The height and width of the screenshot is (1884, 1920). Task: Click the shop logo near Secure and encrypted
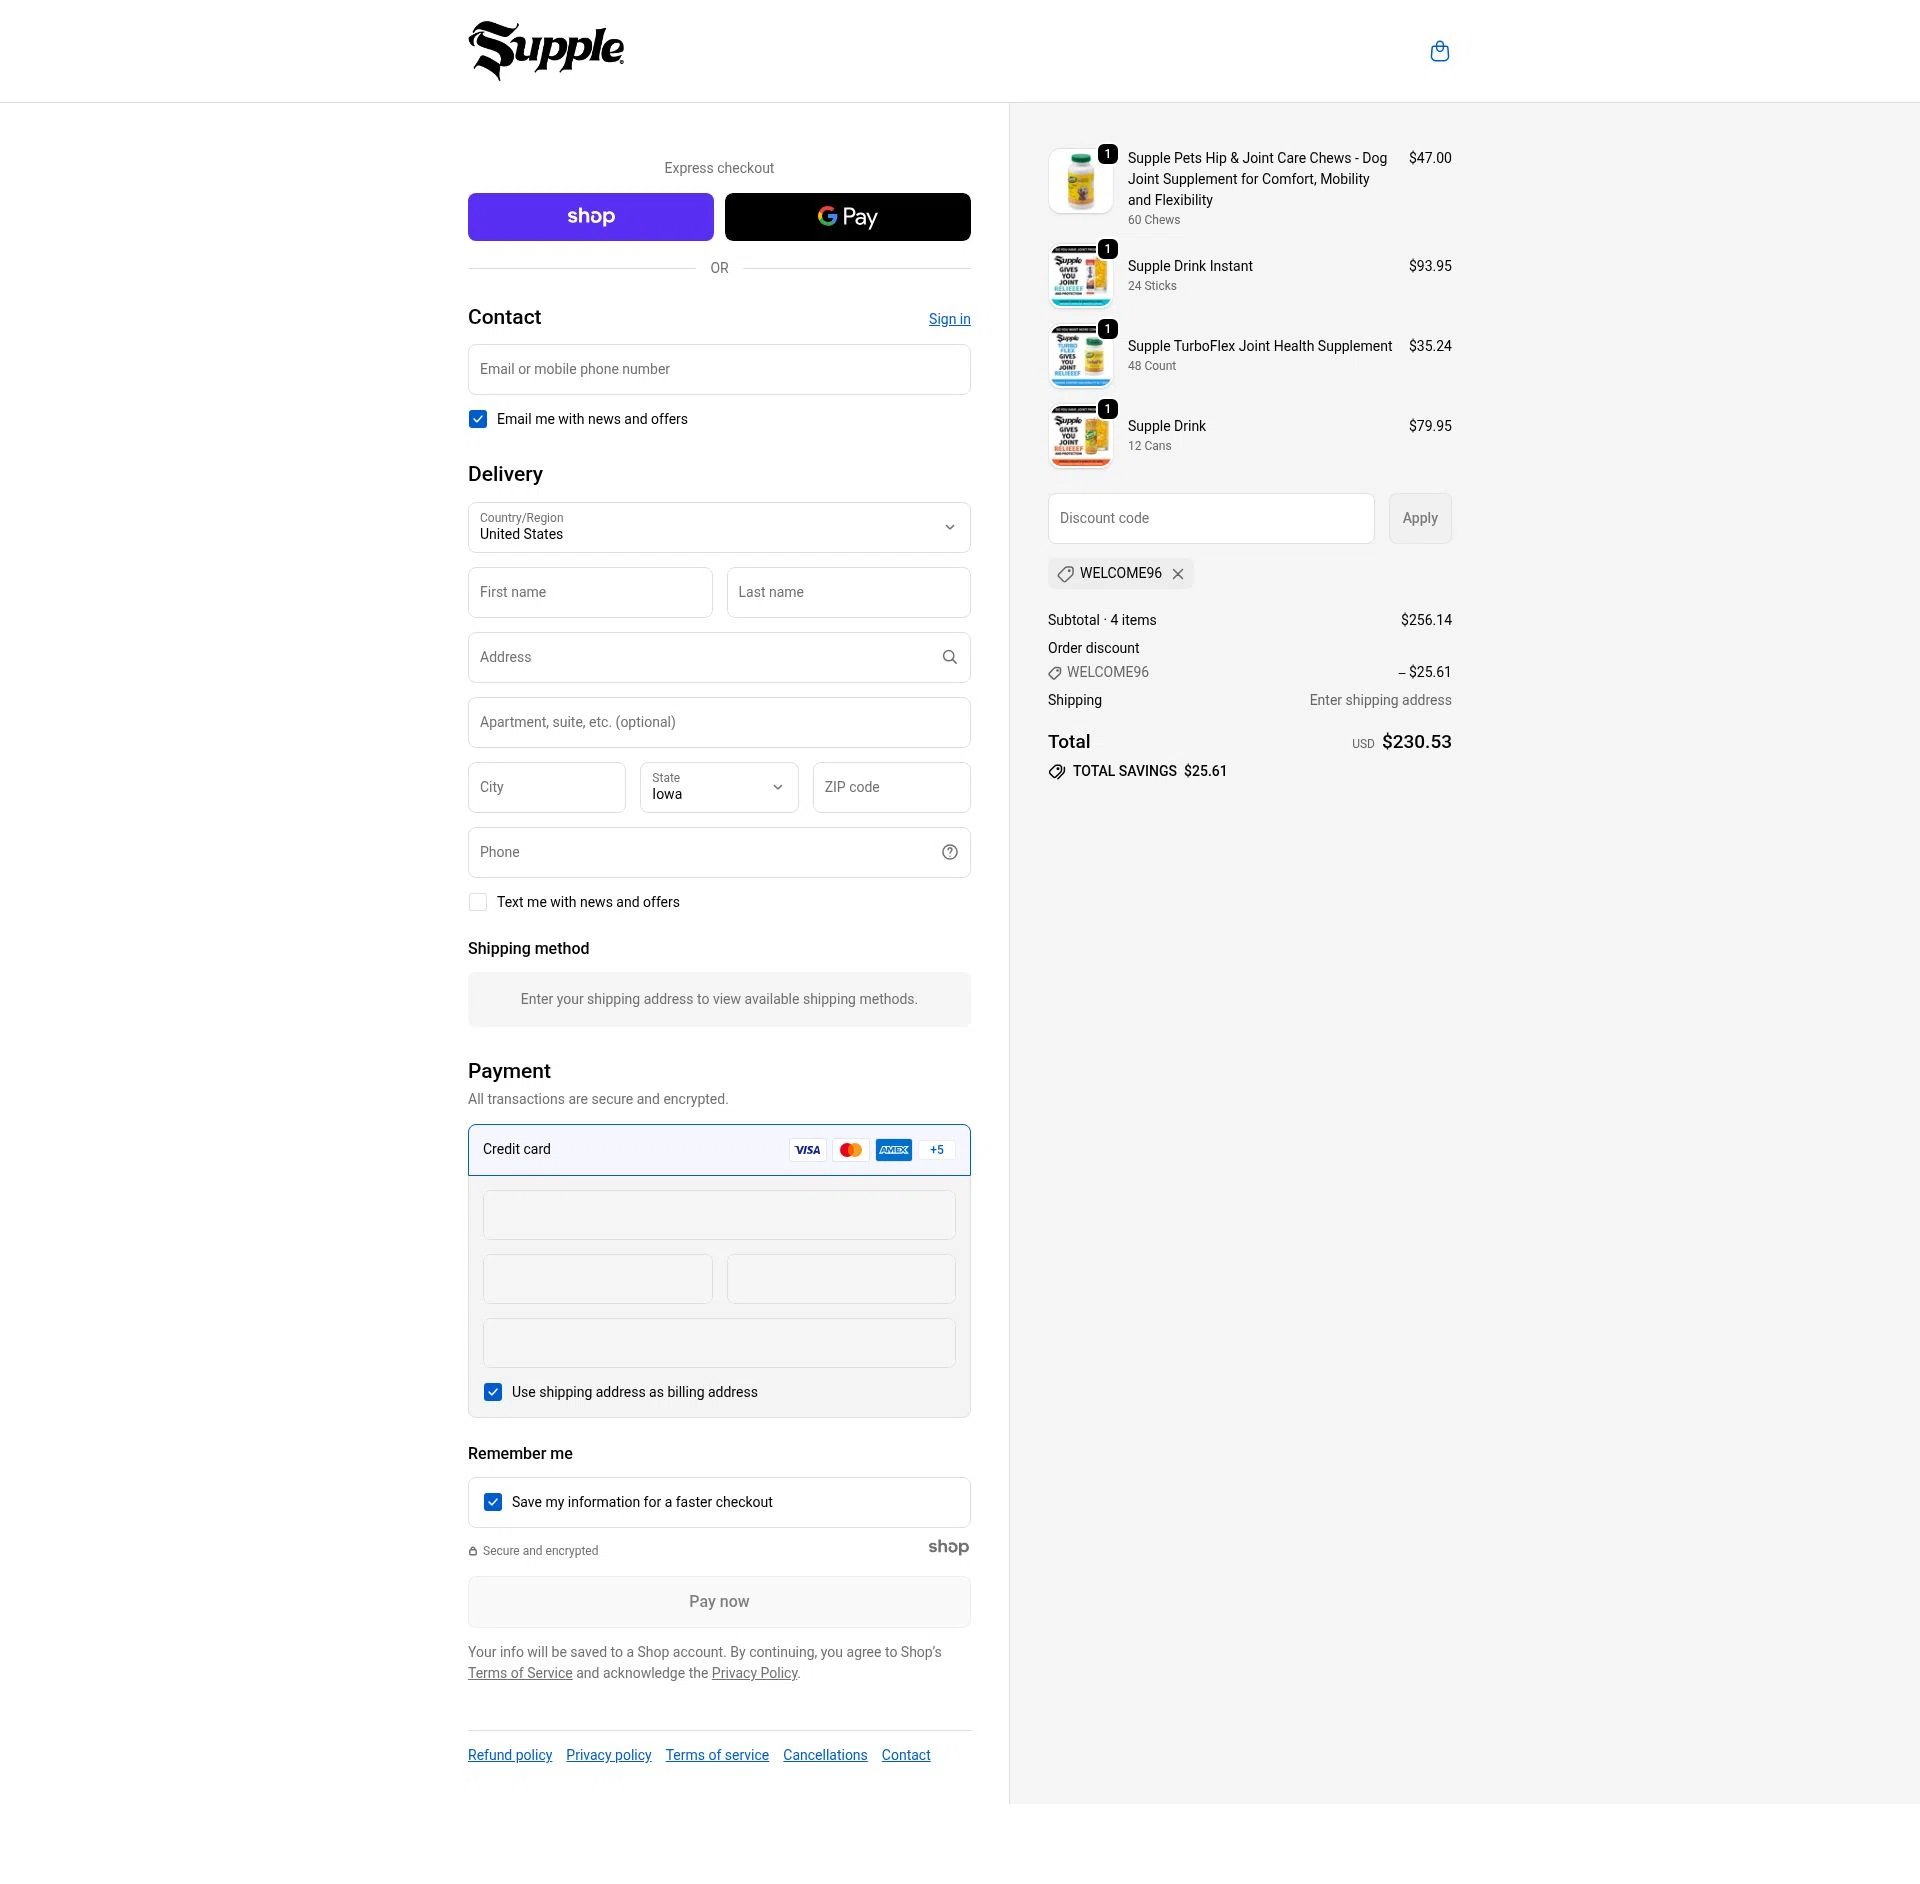pyautogui.click(x=948, y=1546)
